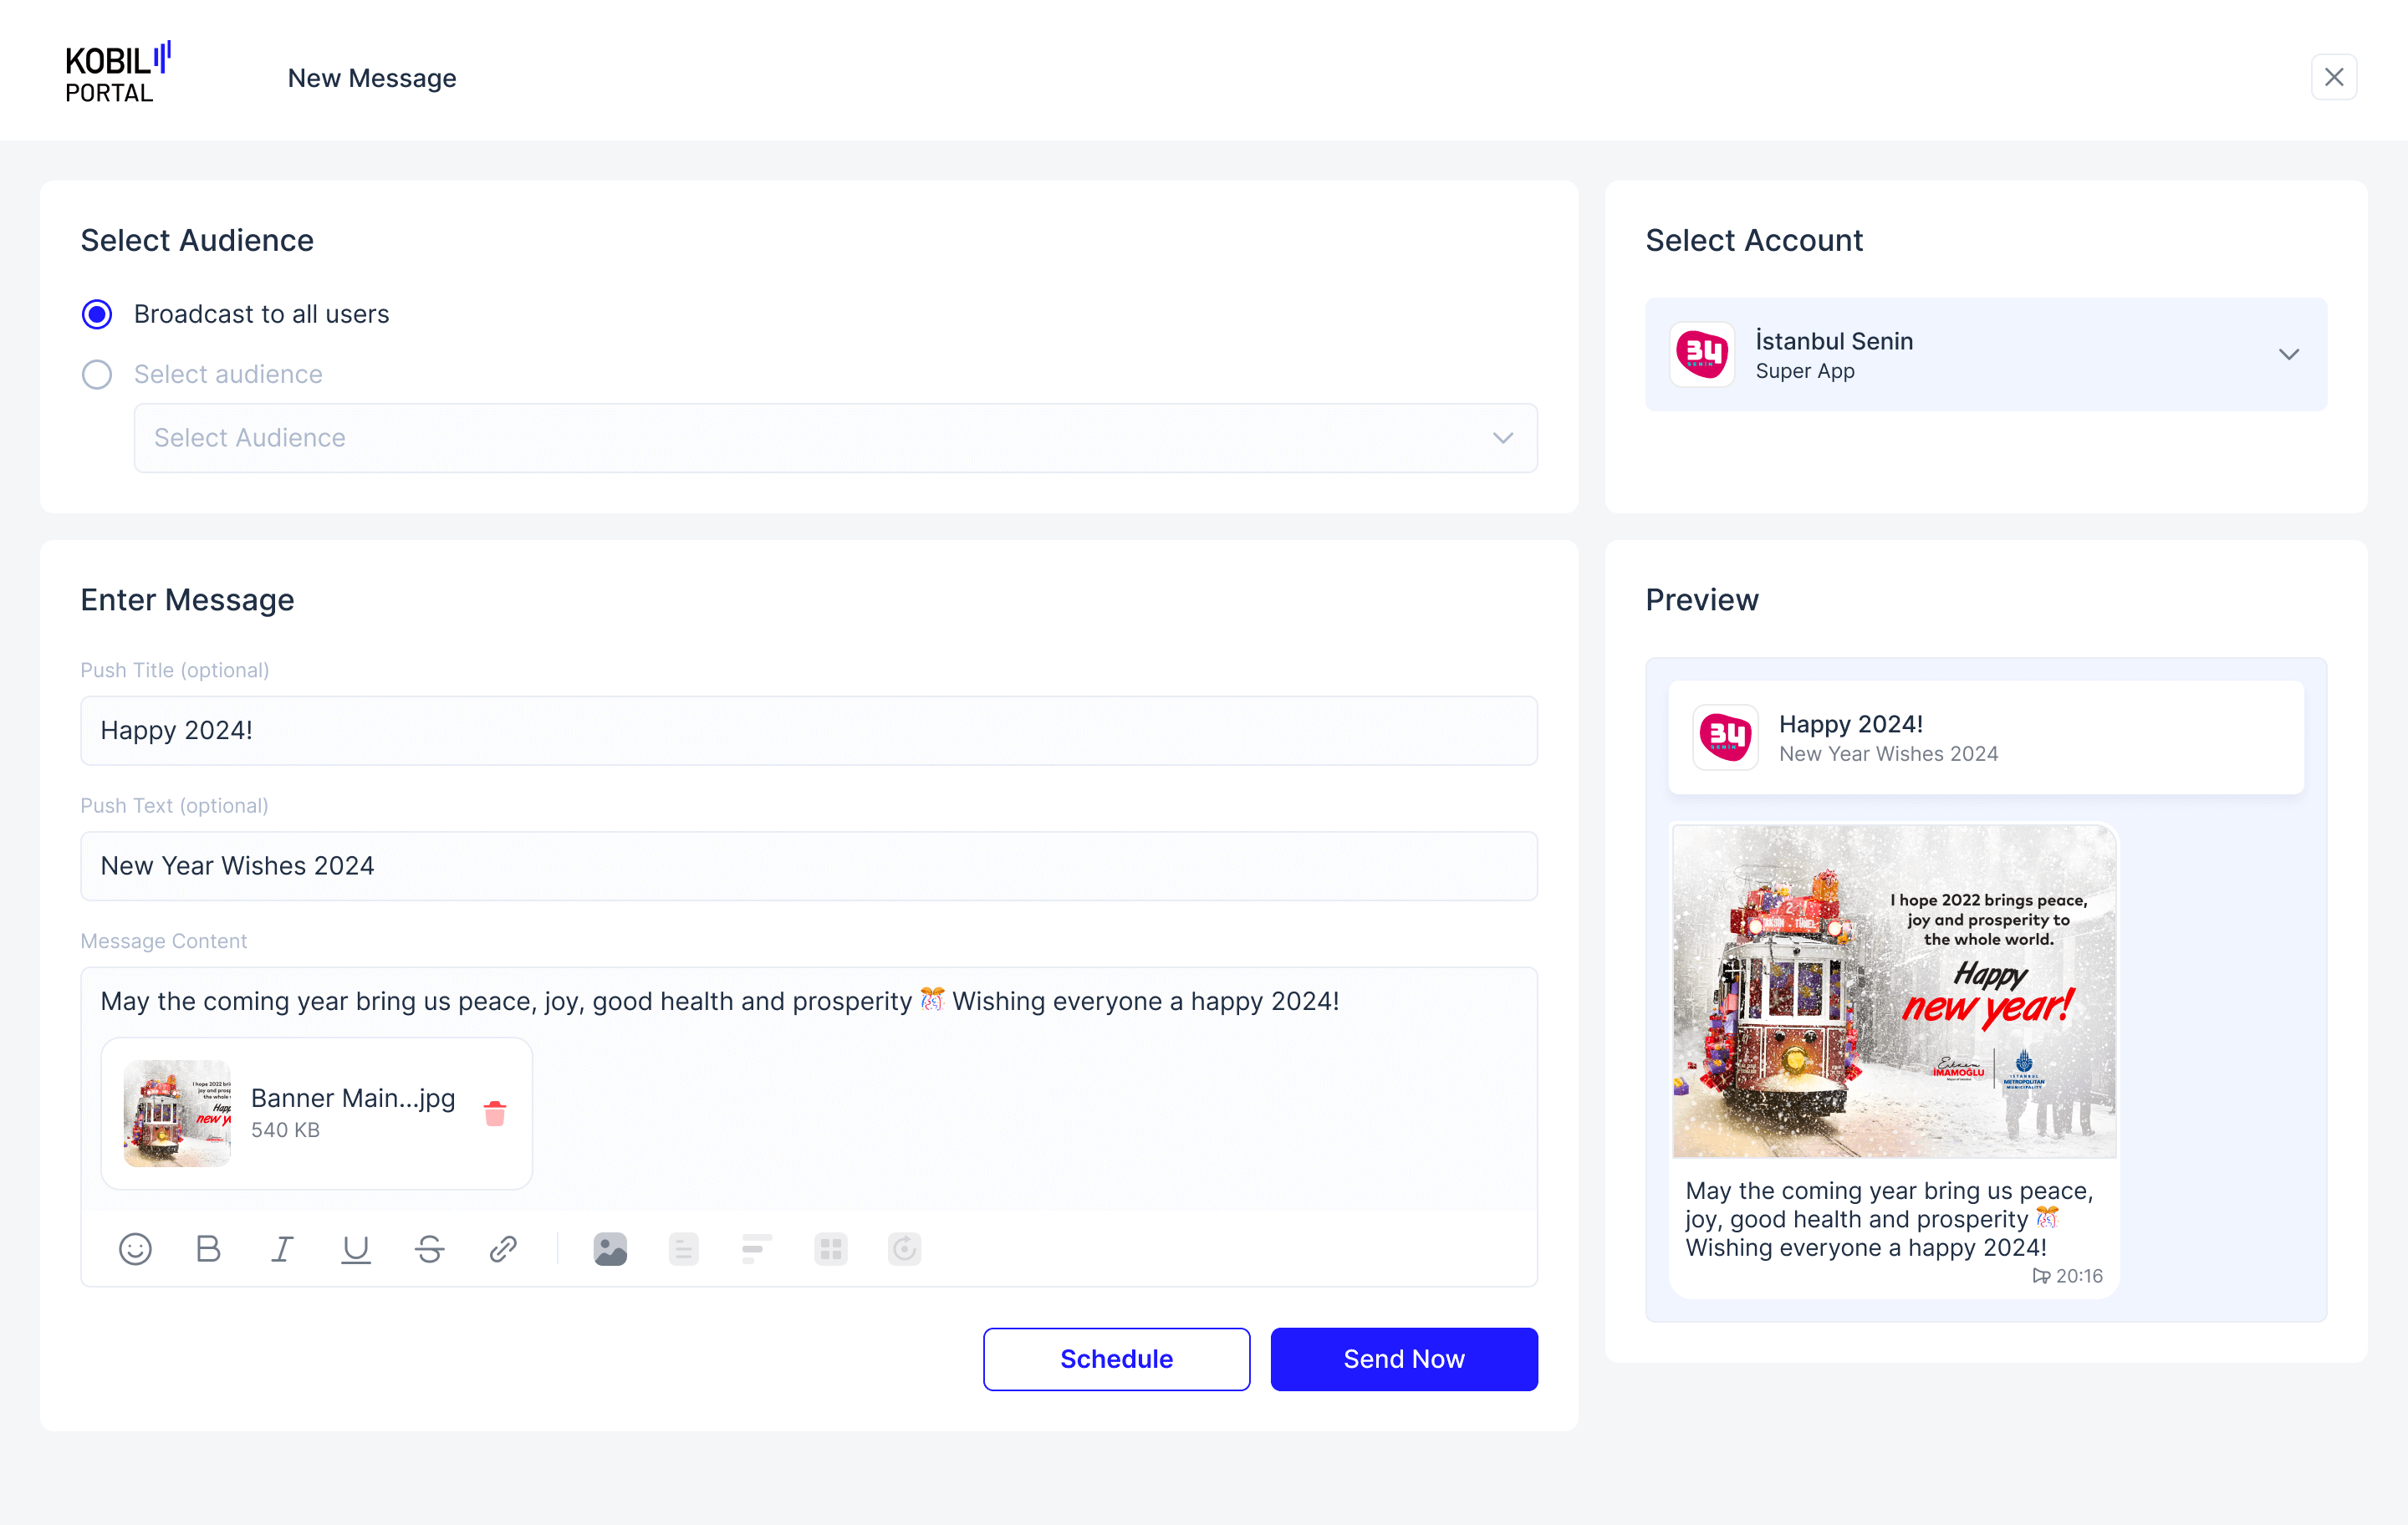The image size is (2408, 1525).
Task: Apply underline formatting
Action: (x=356, y=1248)
